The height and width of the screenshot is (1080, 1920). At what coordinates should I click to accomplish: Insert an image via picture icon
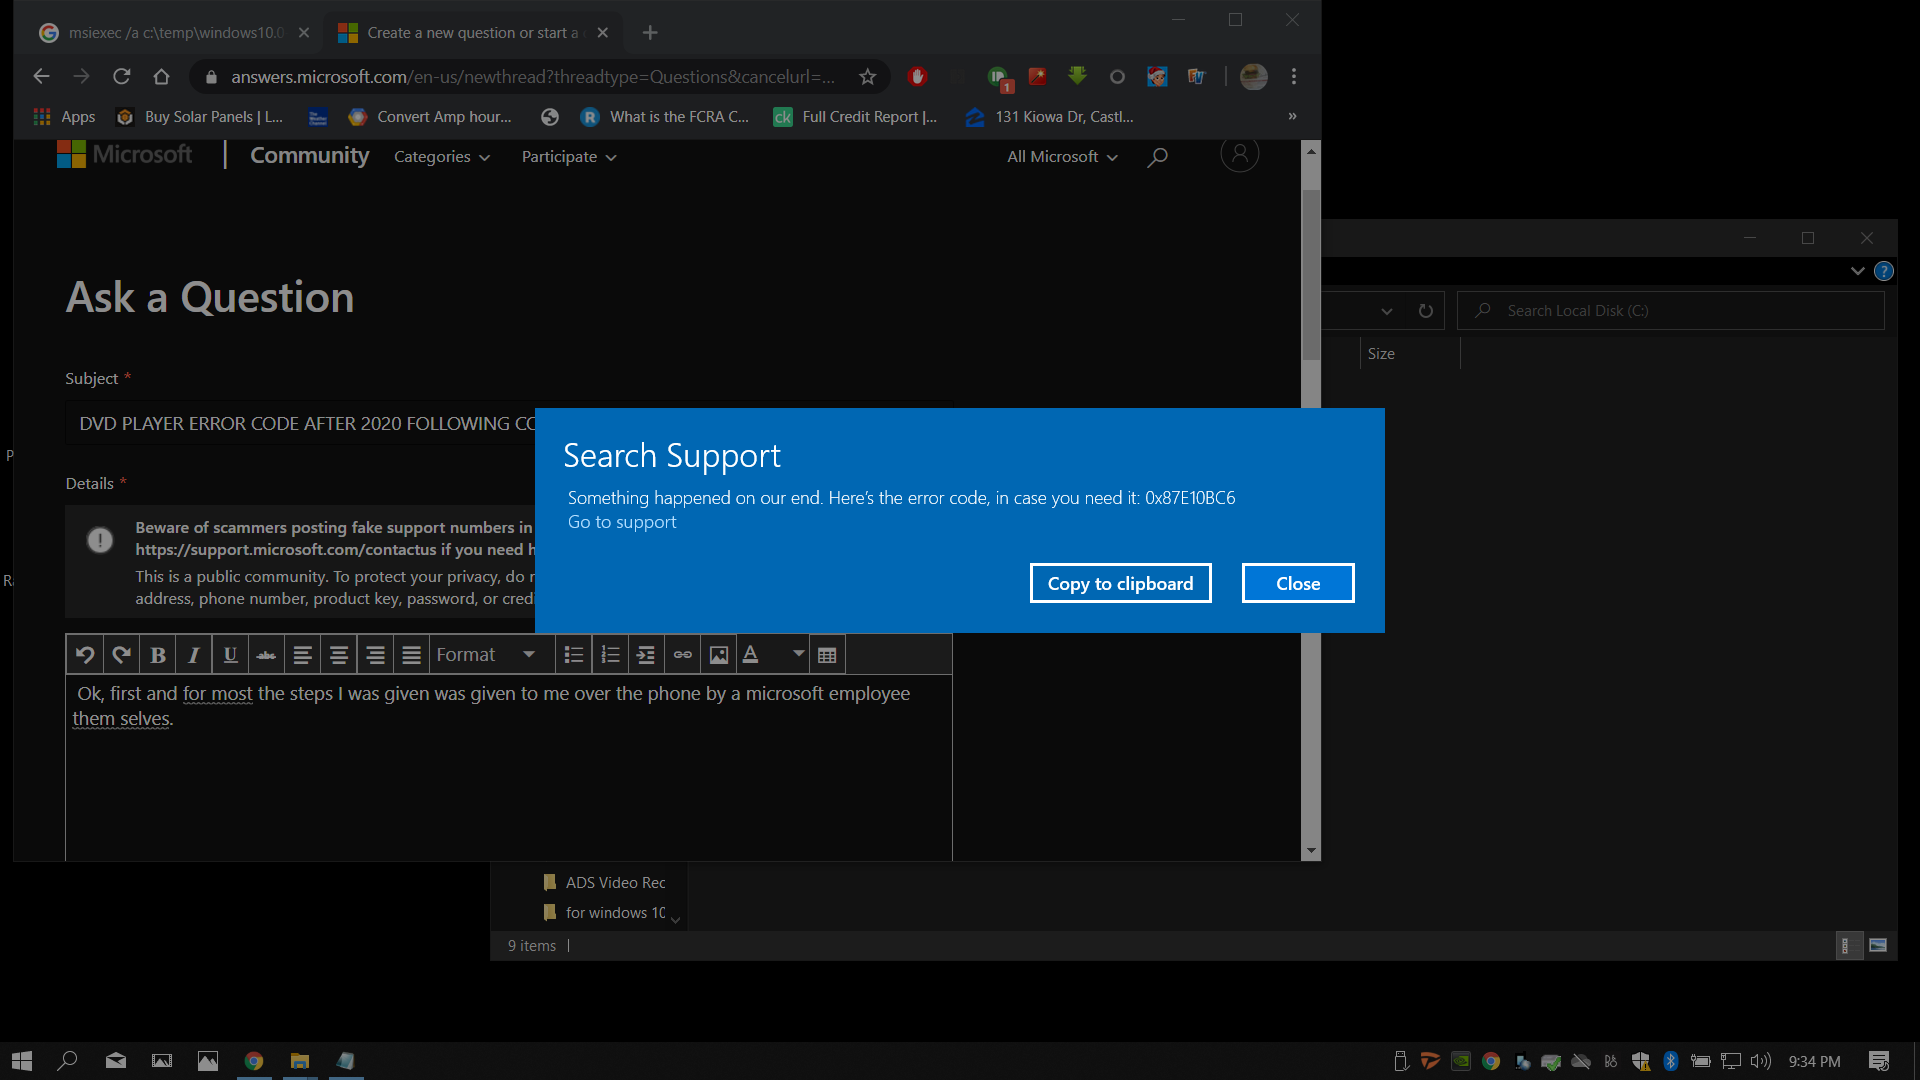click(x=719, y=655)
